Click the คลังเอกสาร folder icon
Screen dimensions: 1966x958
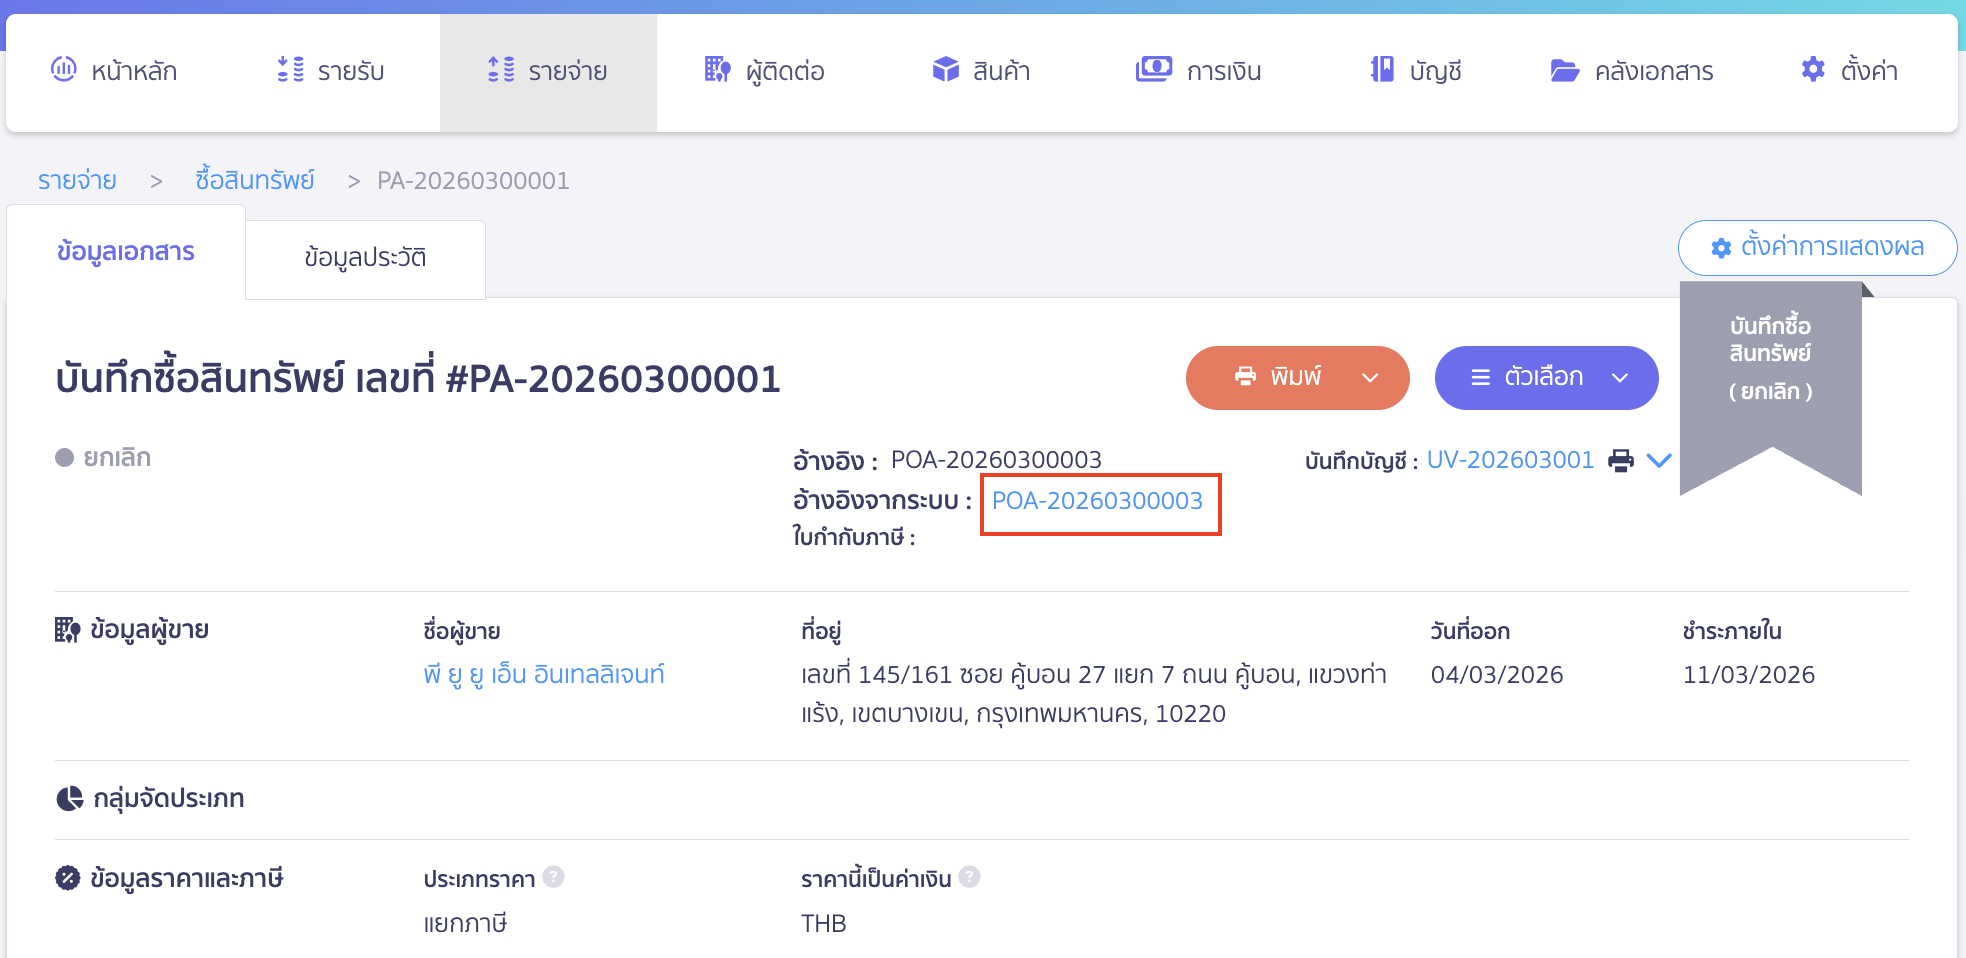pos(1564,70)
